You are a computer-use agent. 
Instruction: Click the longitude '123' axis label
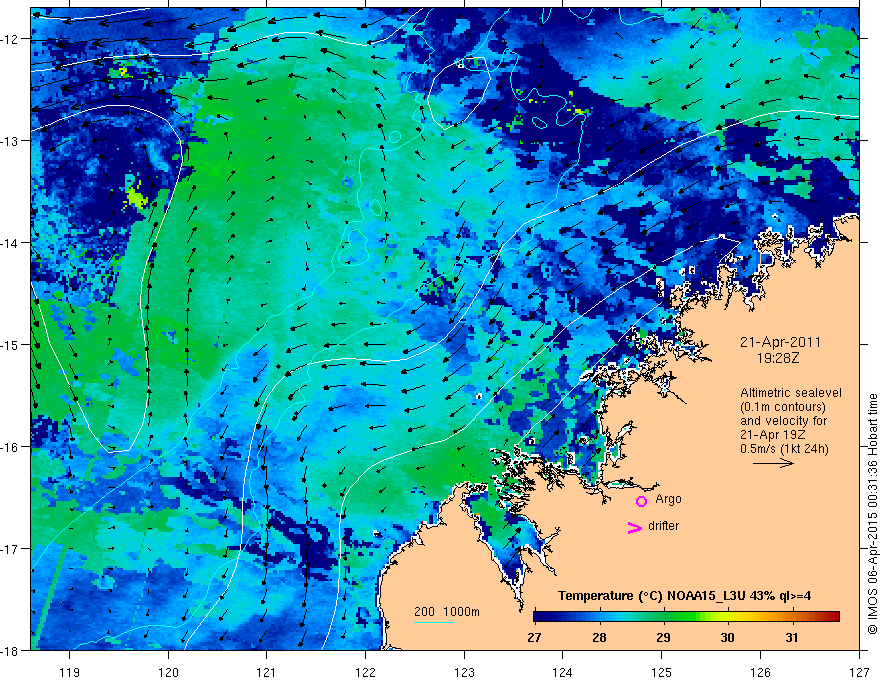point(464,672)
